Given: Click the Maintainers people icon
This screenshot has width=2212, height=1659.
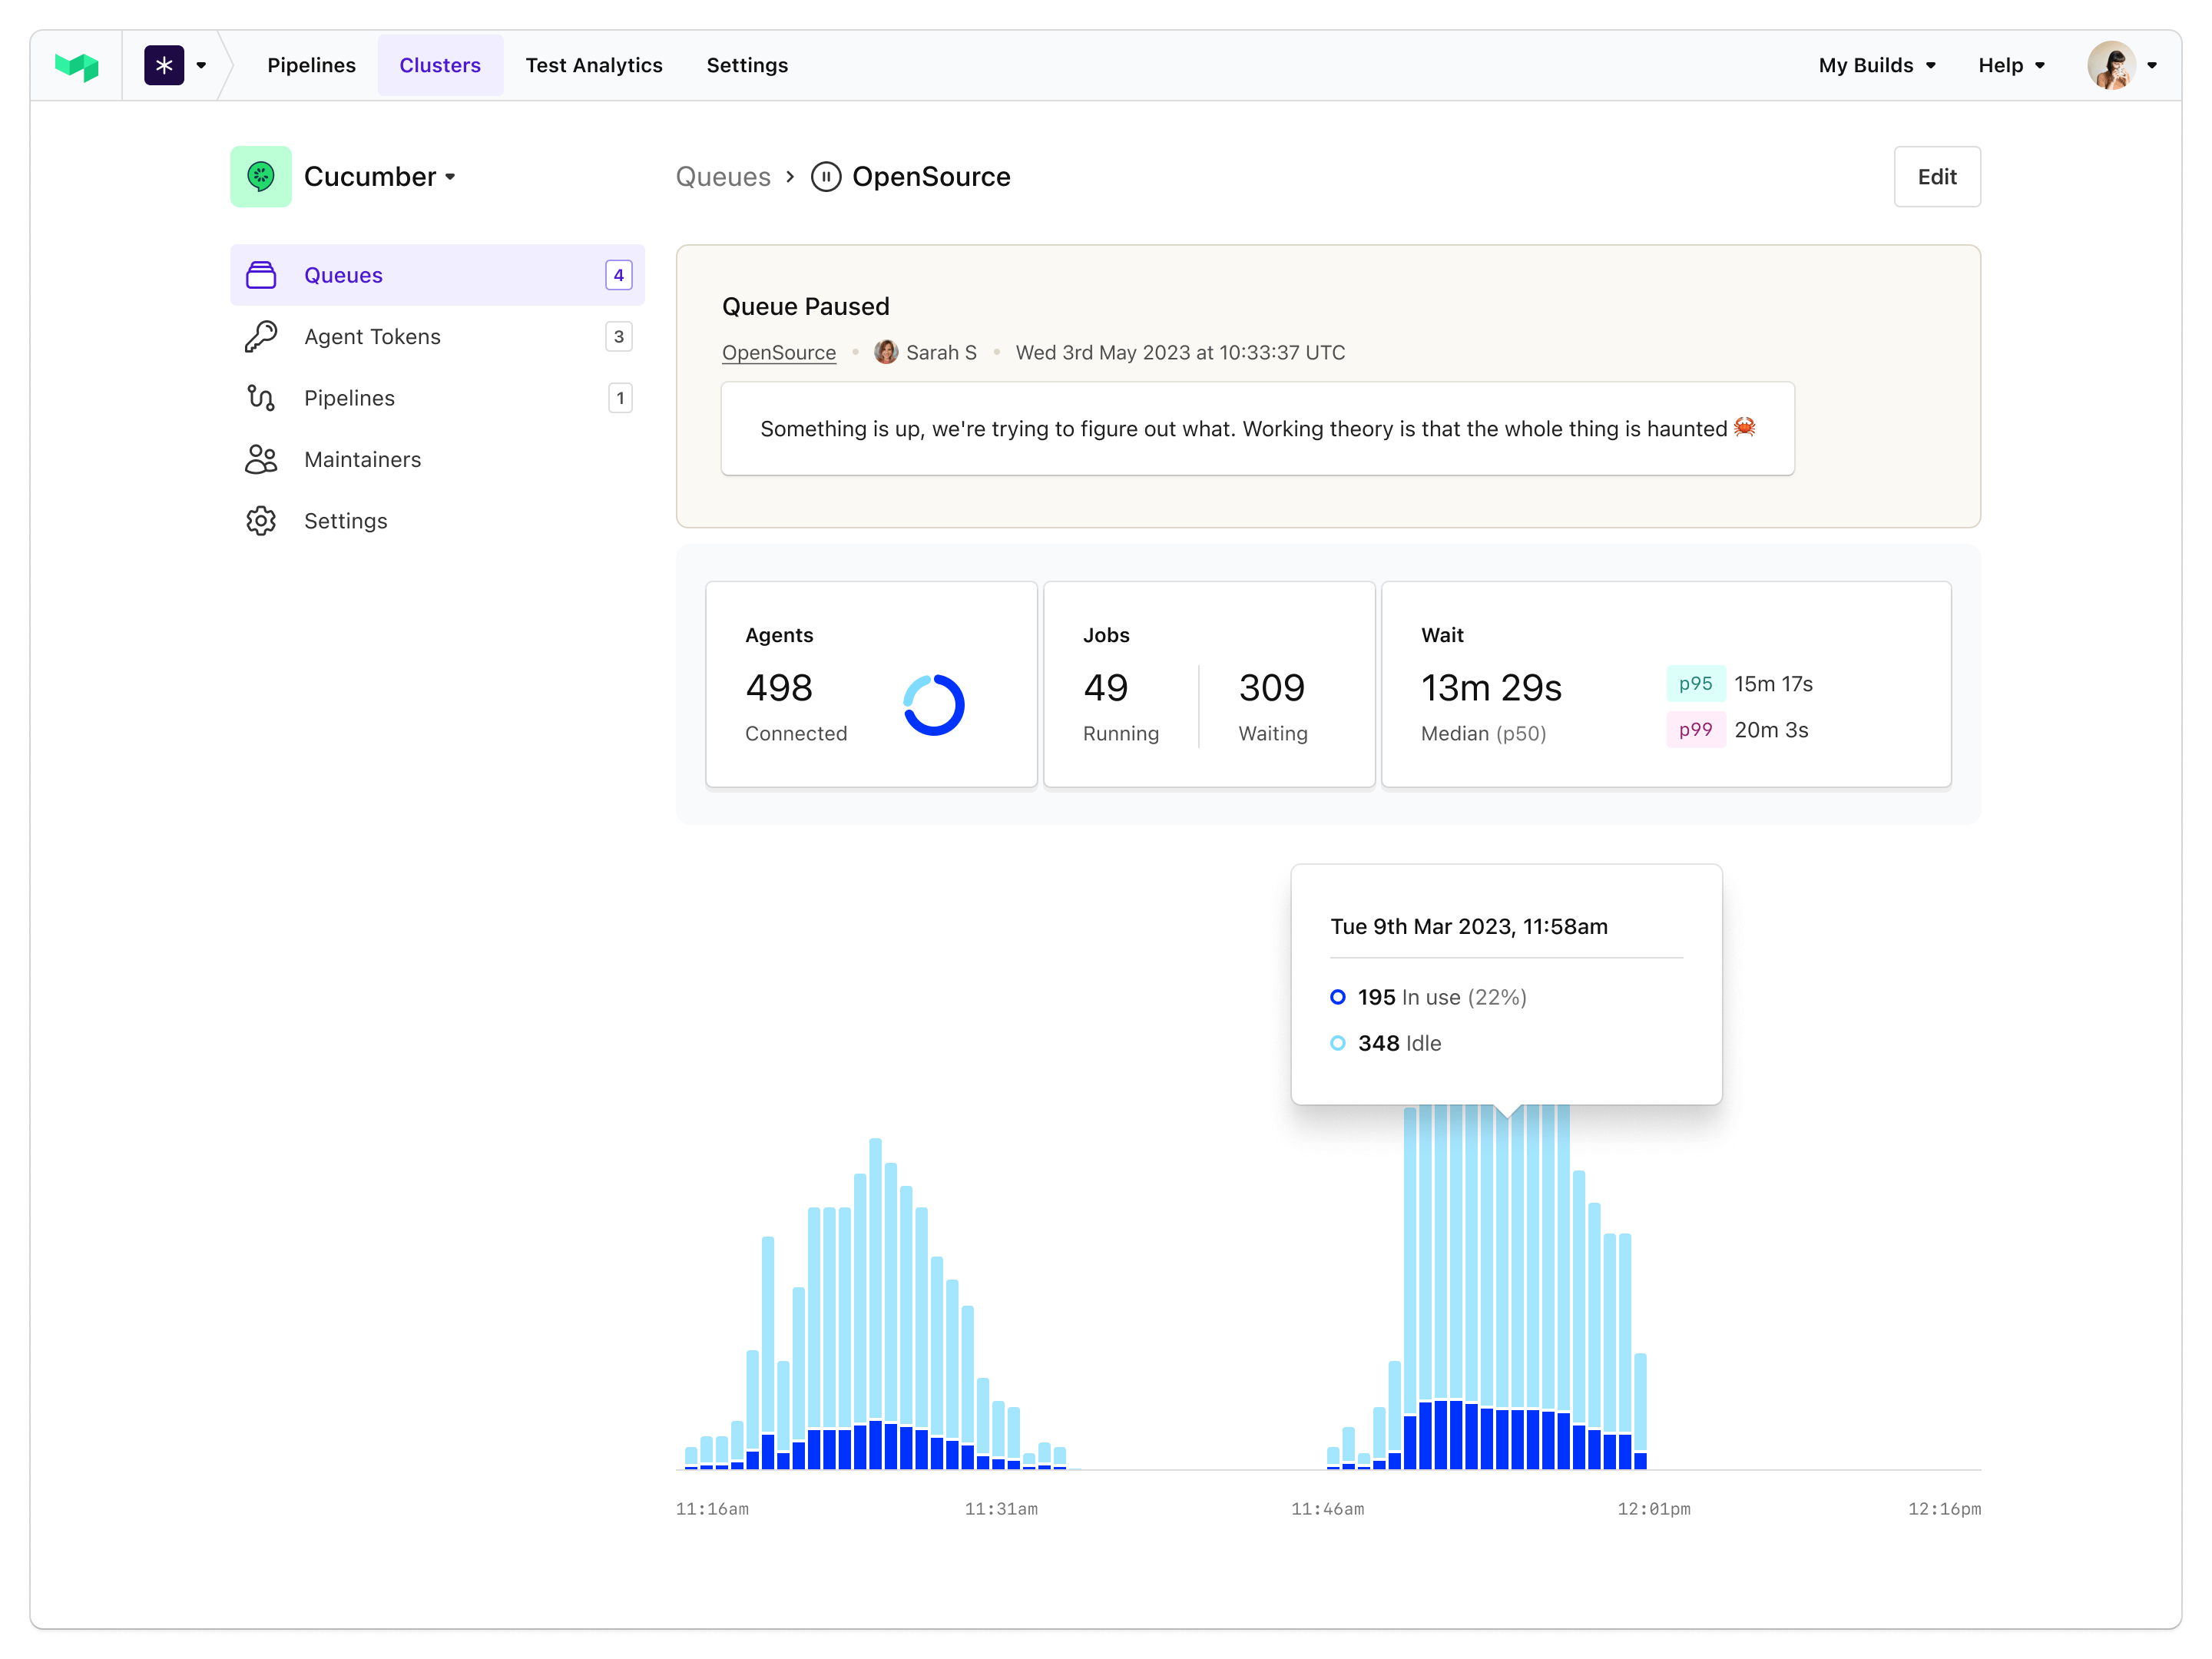Looking at the screenshot, I should 261,459.
